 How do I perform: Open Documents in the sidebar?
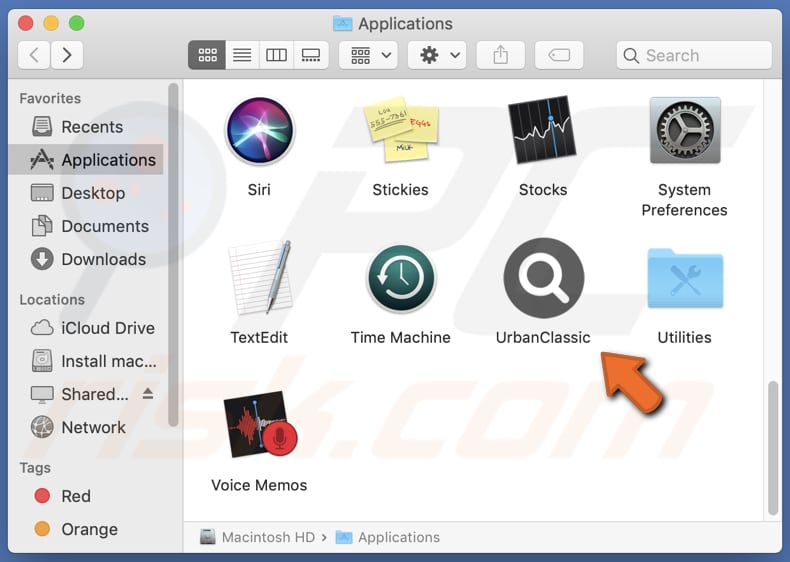86,226
